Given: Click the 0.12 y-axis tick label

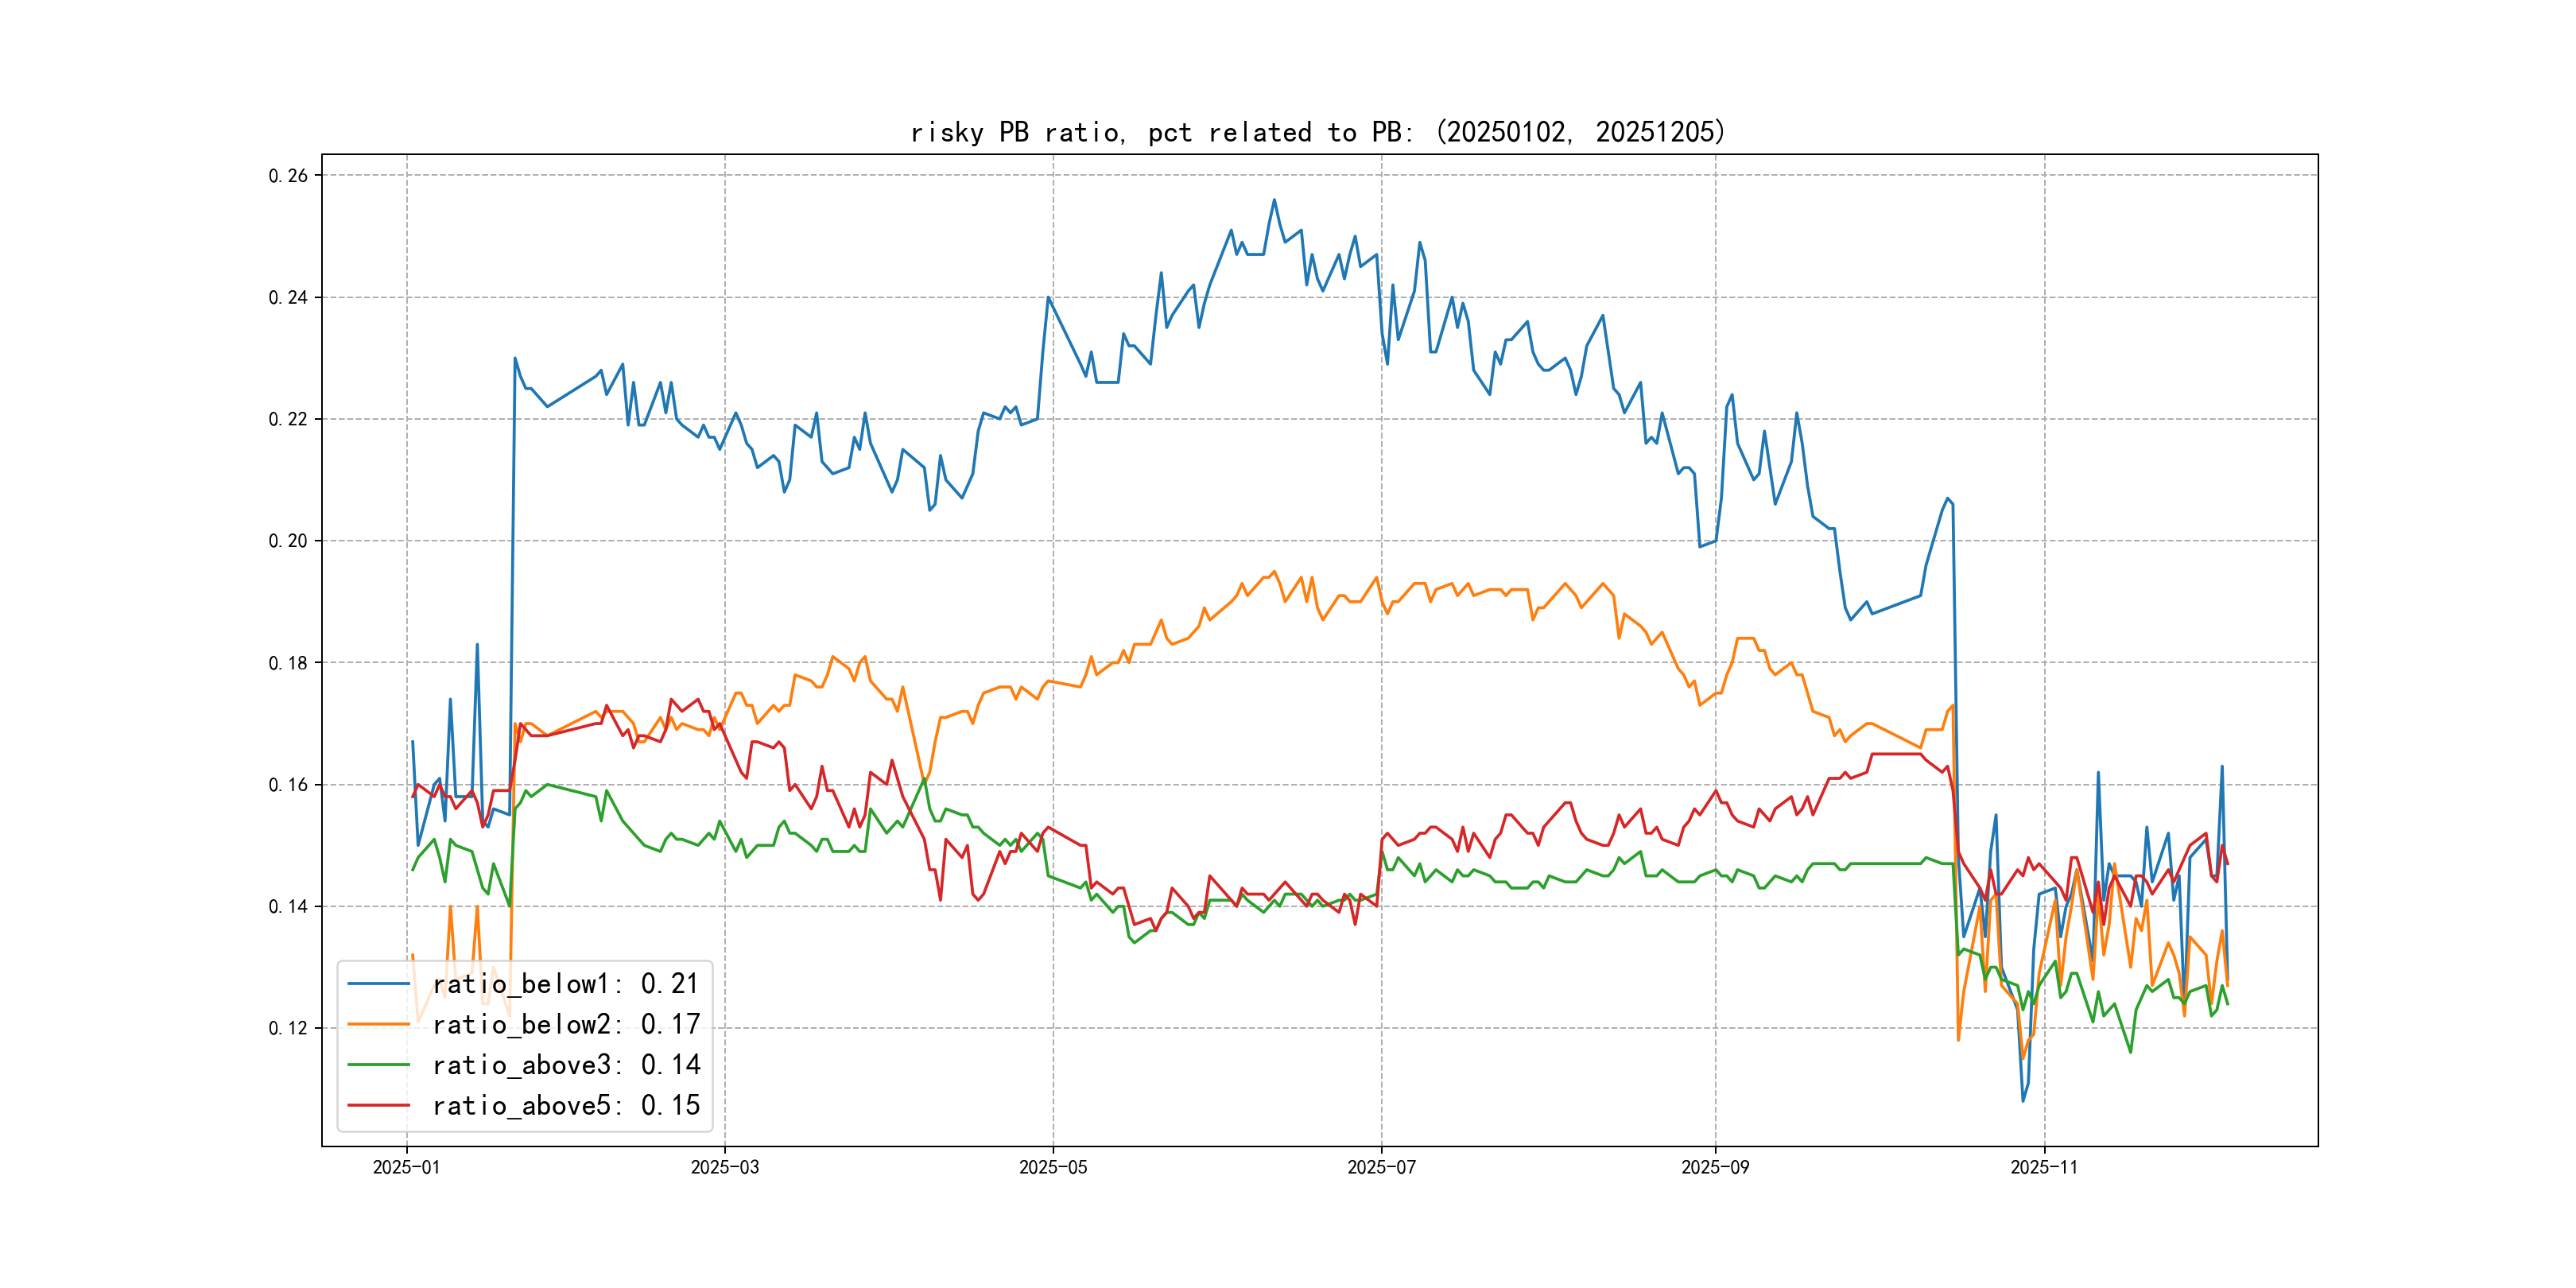Looking at the screenshot, I should point(288,1028).
